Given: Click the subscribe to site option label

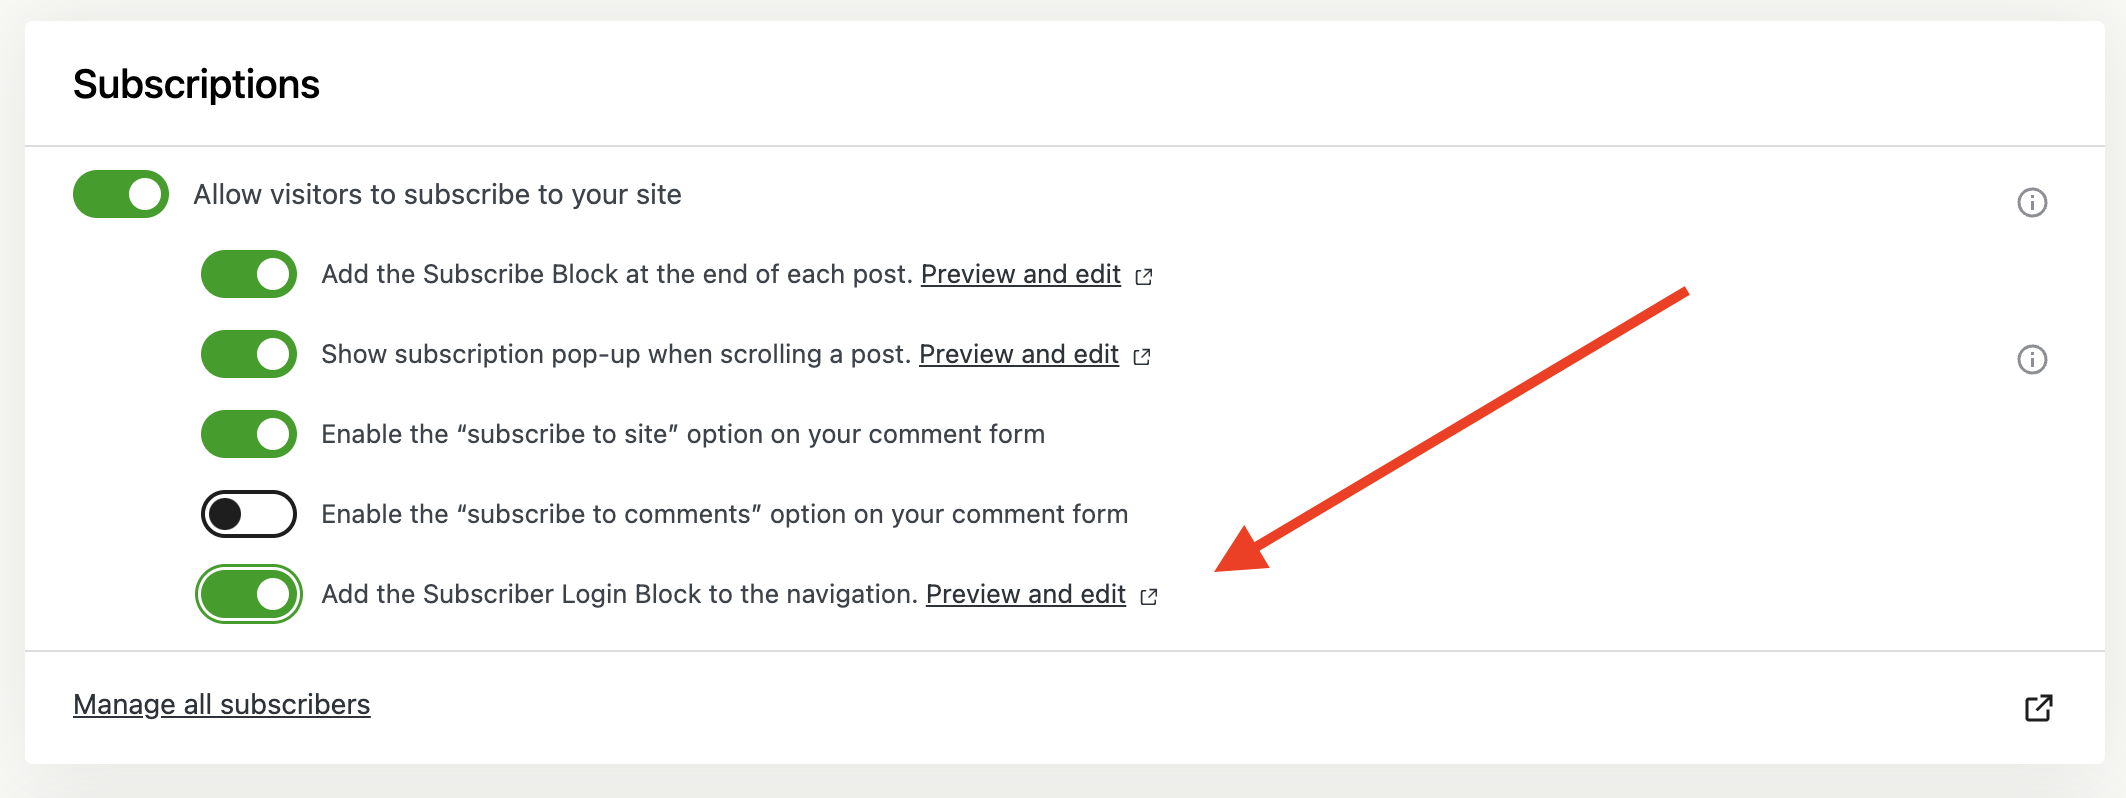Looking at the screenshot, I should 682,434.
